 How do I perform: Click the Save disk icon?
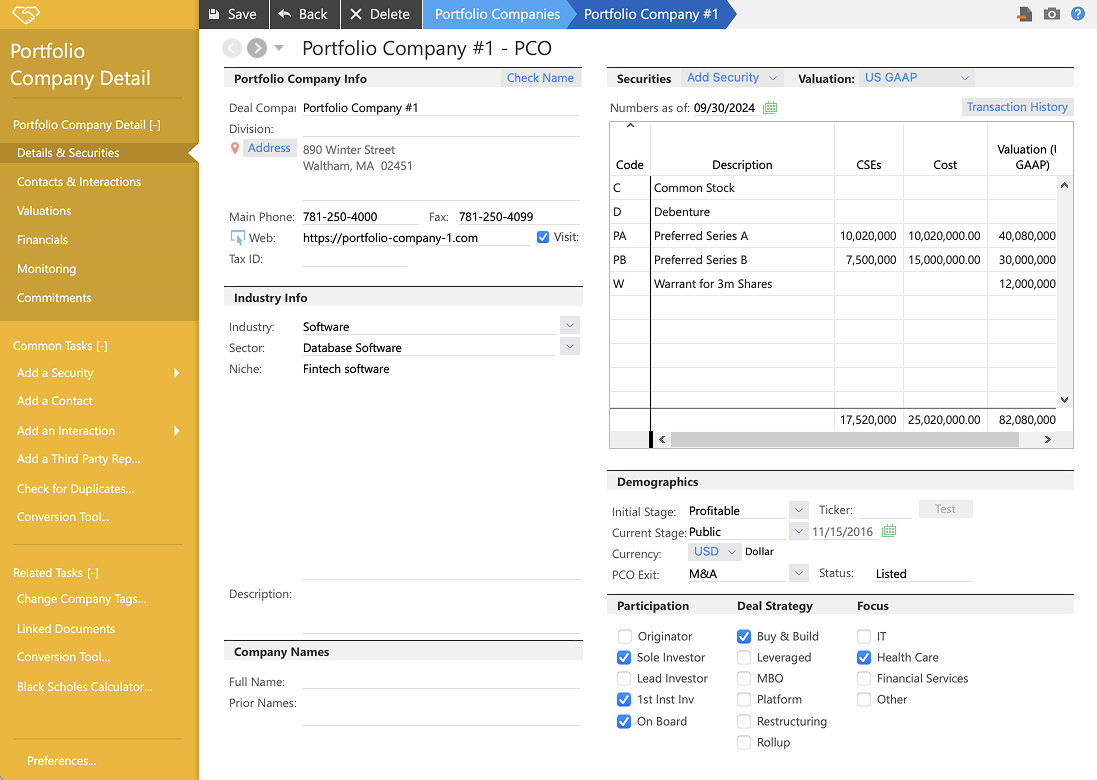point(214,14)
